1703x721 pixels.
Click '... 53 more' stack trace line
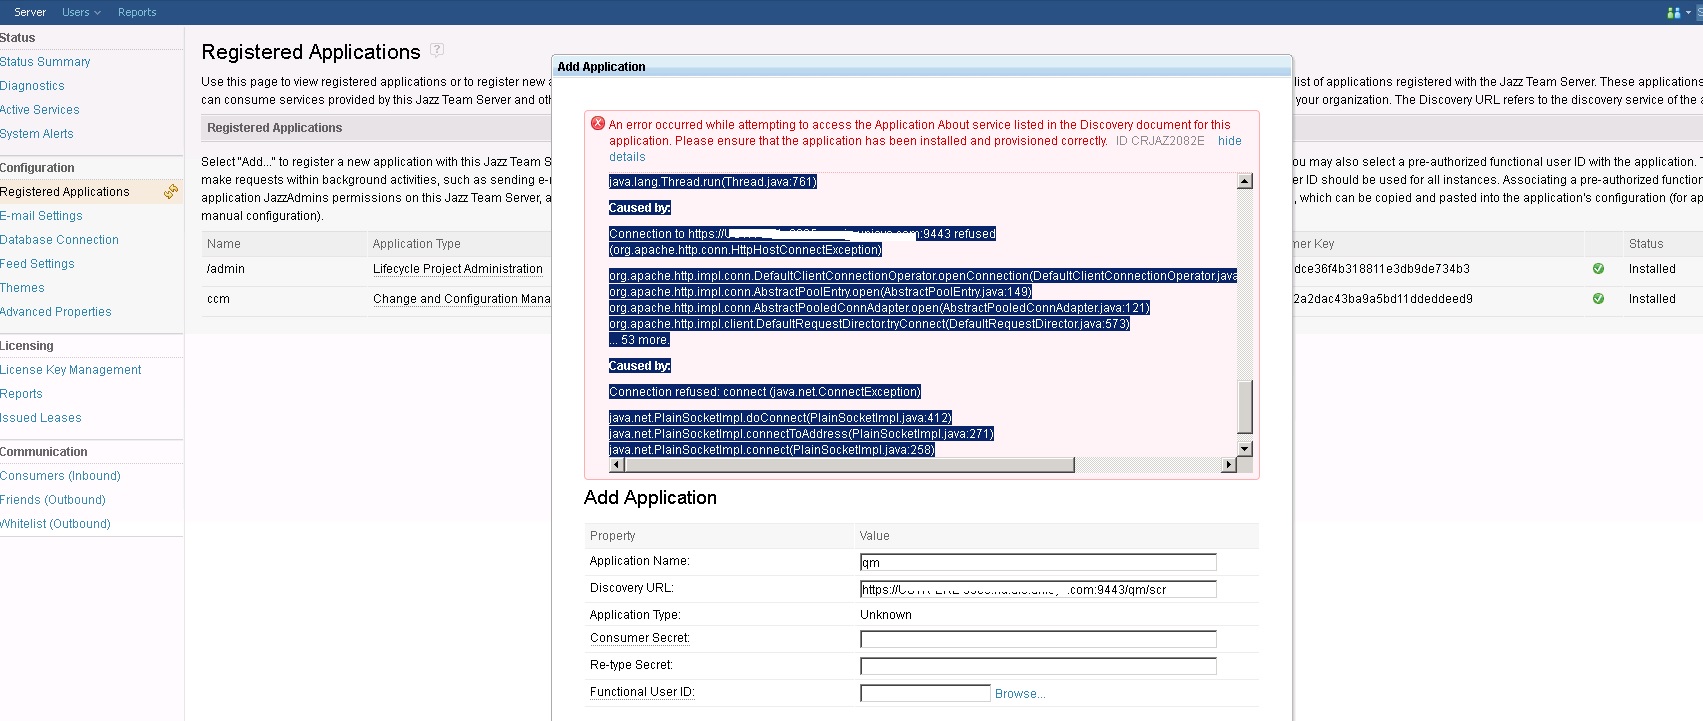pyautogui.click(x=639, y=340)
